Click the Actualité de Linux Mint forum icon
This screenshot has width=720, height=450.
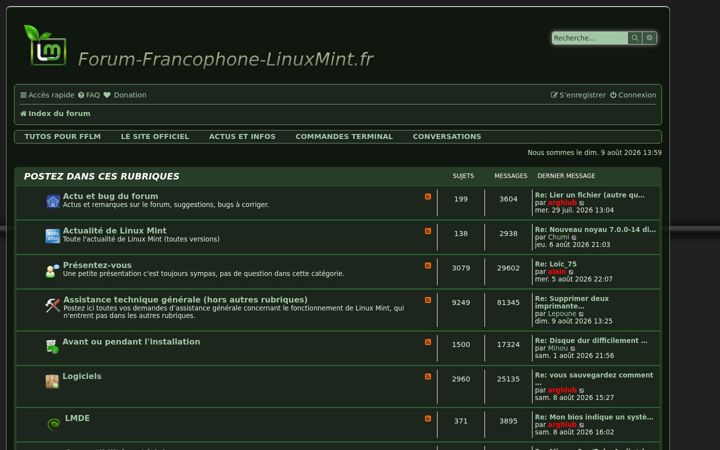pos(53,236)
